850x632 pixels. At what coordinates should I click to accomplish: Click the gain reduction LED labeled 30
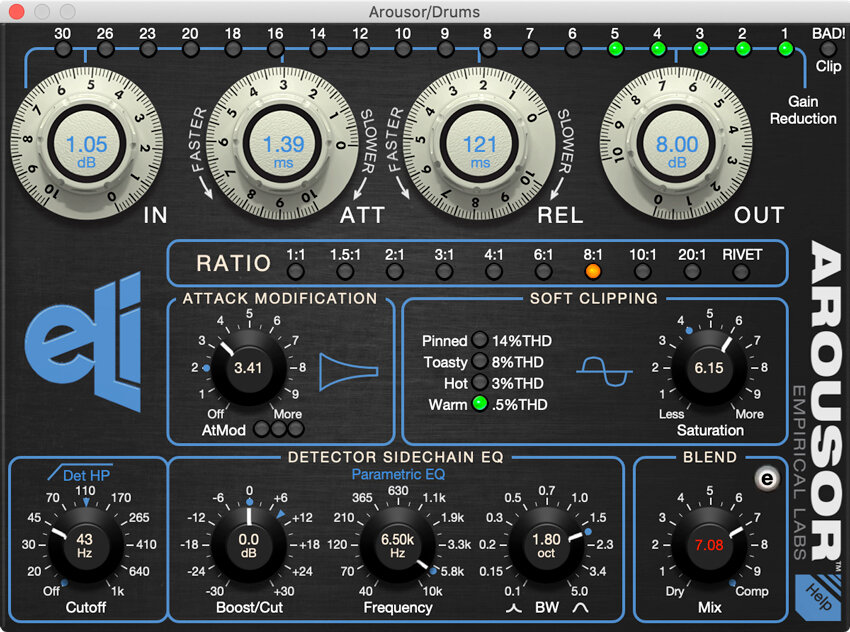[63, 49]
